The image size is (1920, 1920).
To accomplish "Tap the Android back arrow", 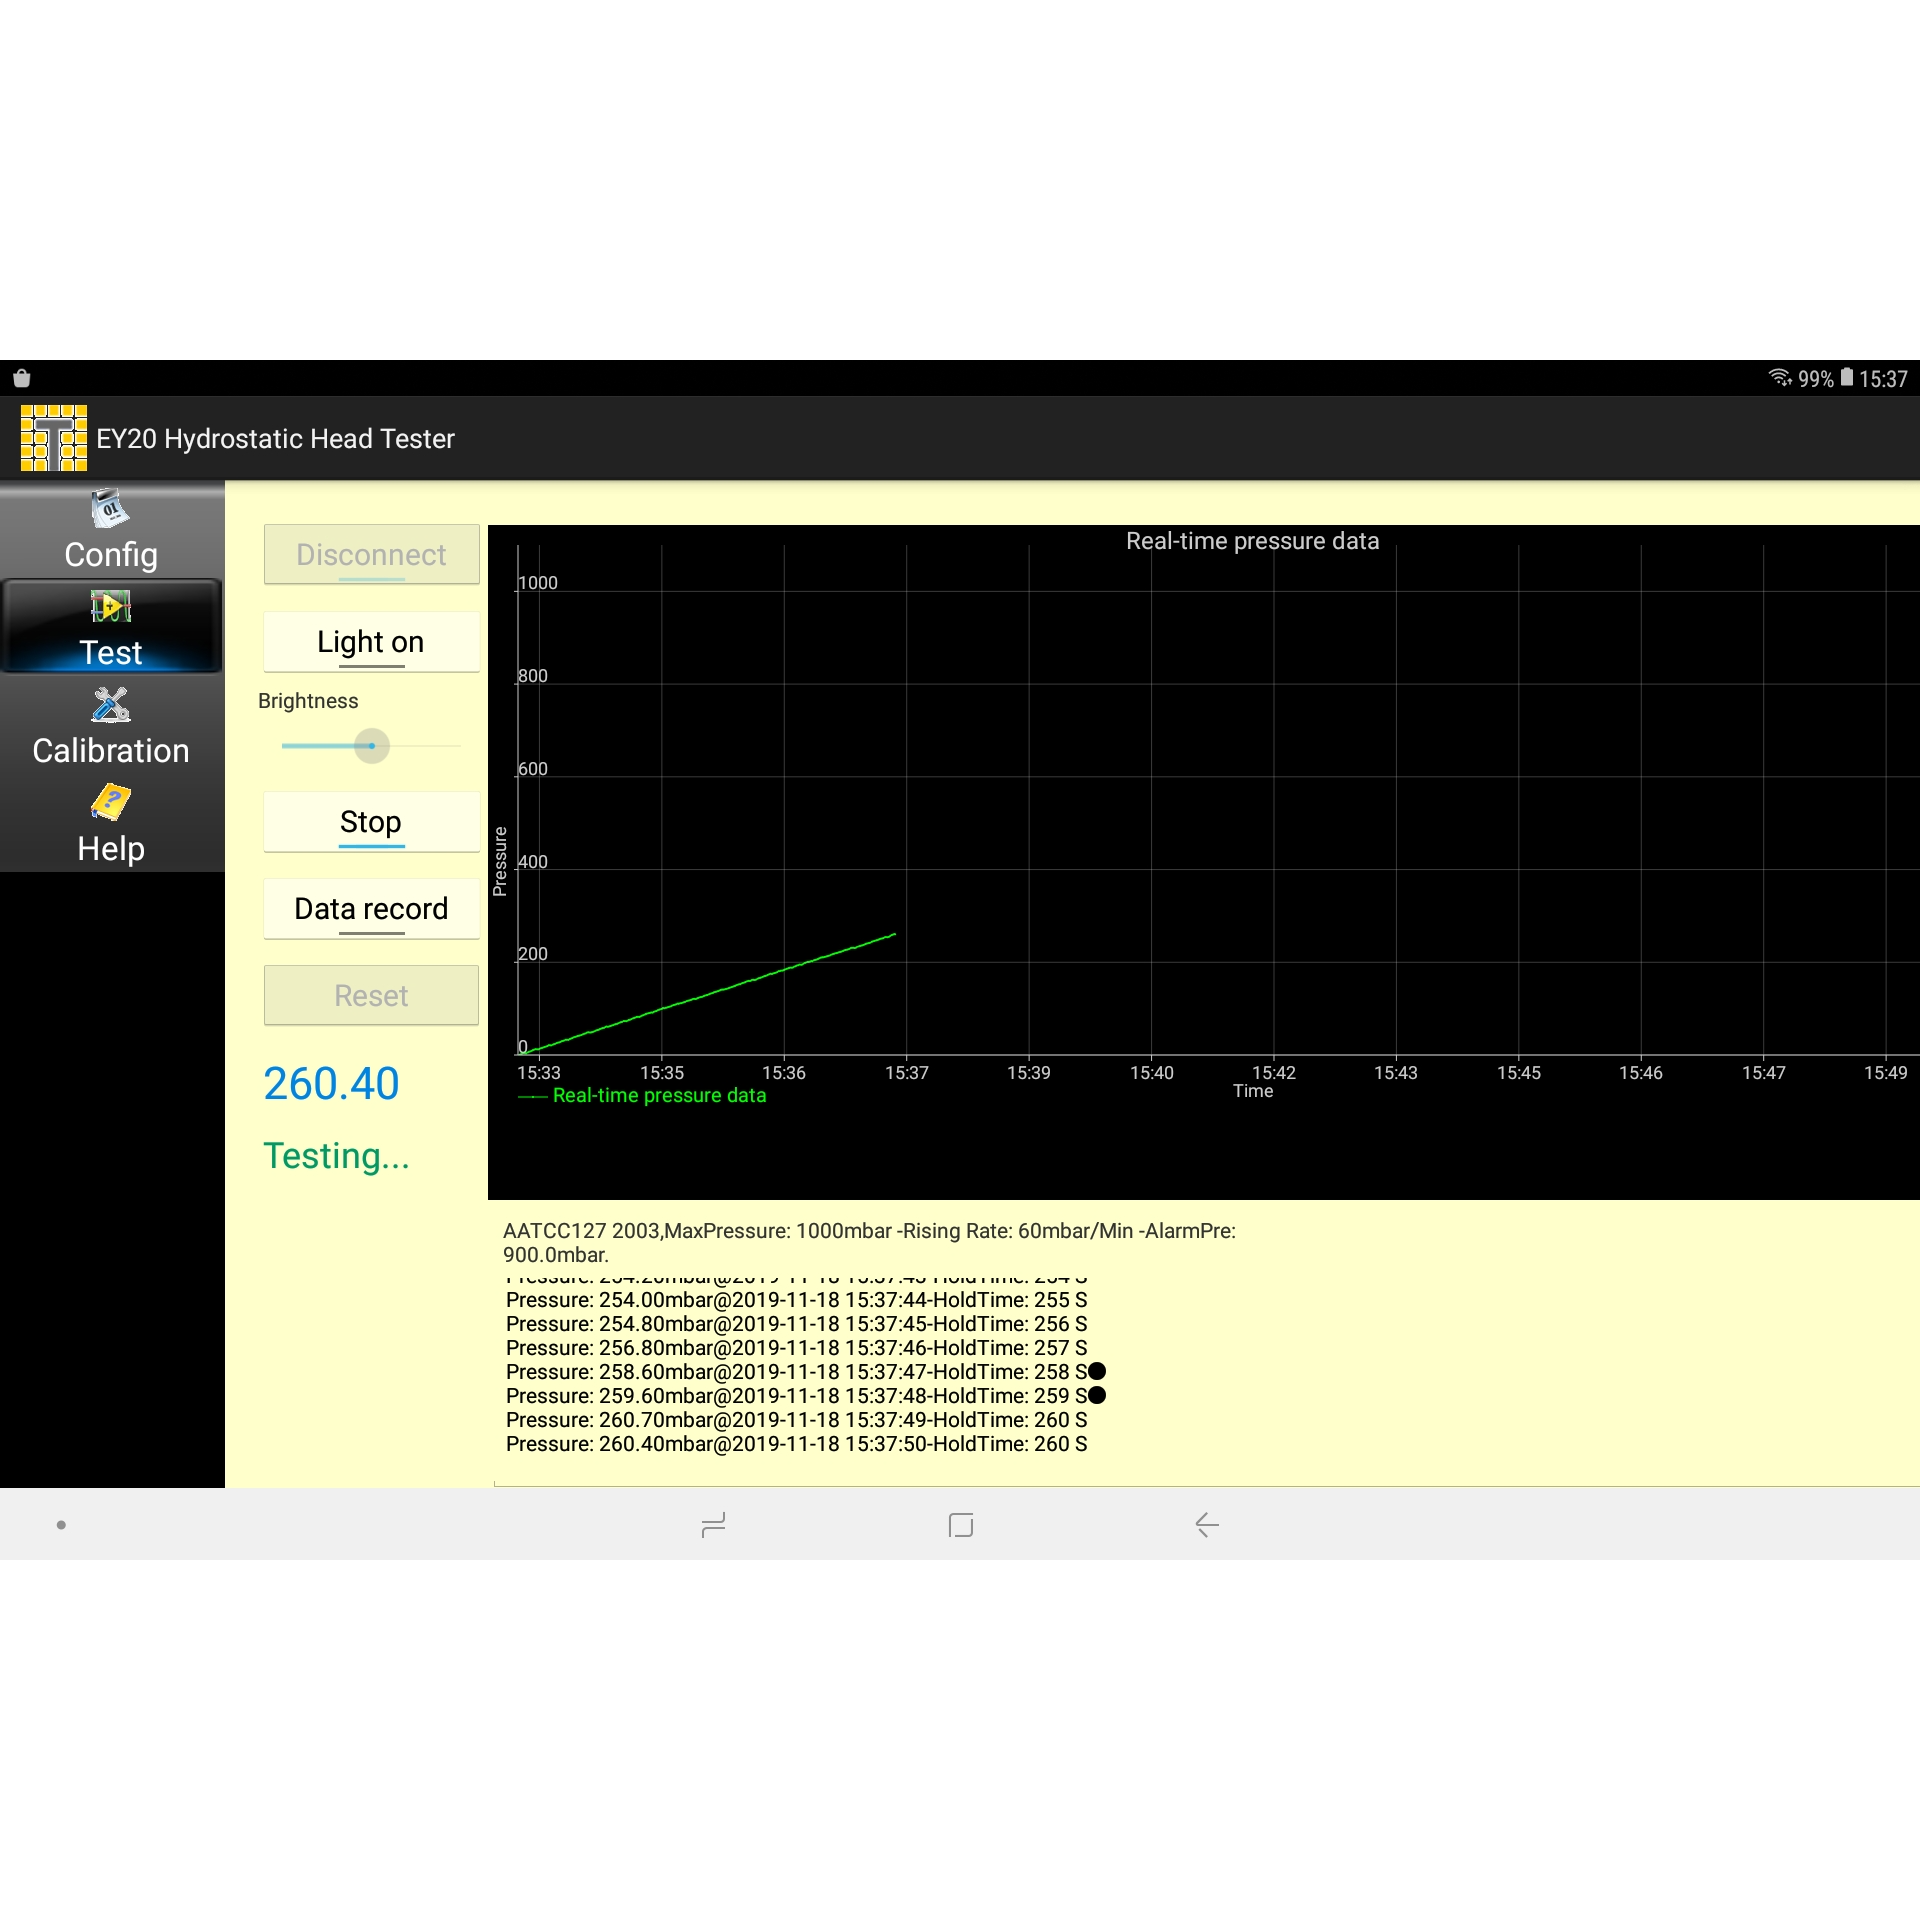I will point(1207,1525).
